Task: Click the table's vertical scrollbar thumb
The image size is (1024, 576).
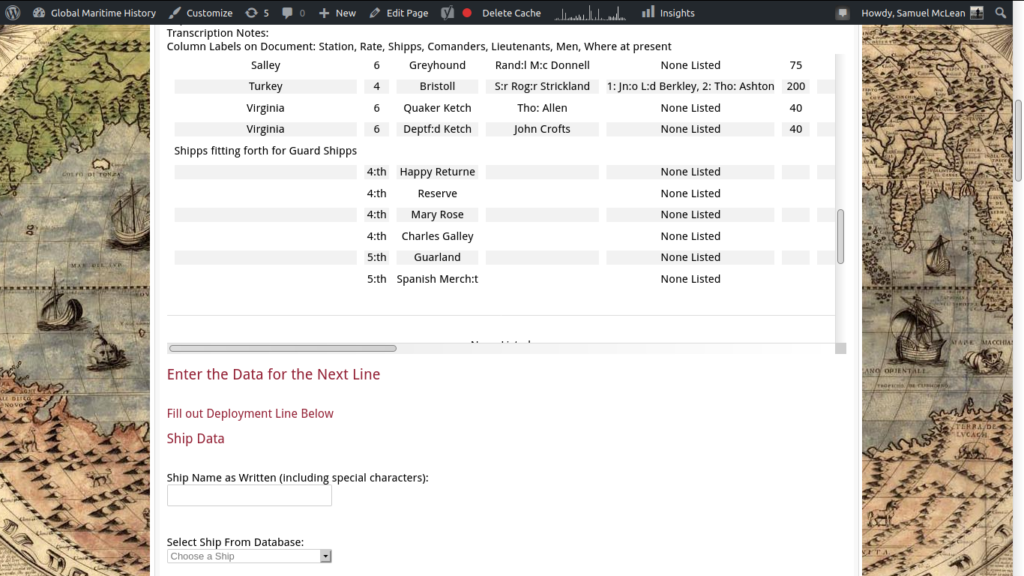Action: 840,236
